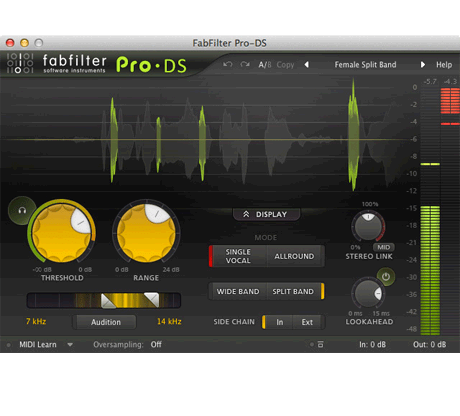Collapse the DISPLAY expander button

[x=266, y=214]
